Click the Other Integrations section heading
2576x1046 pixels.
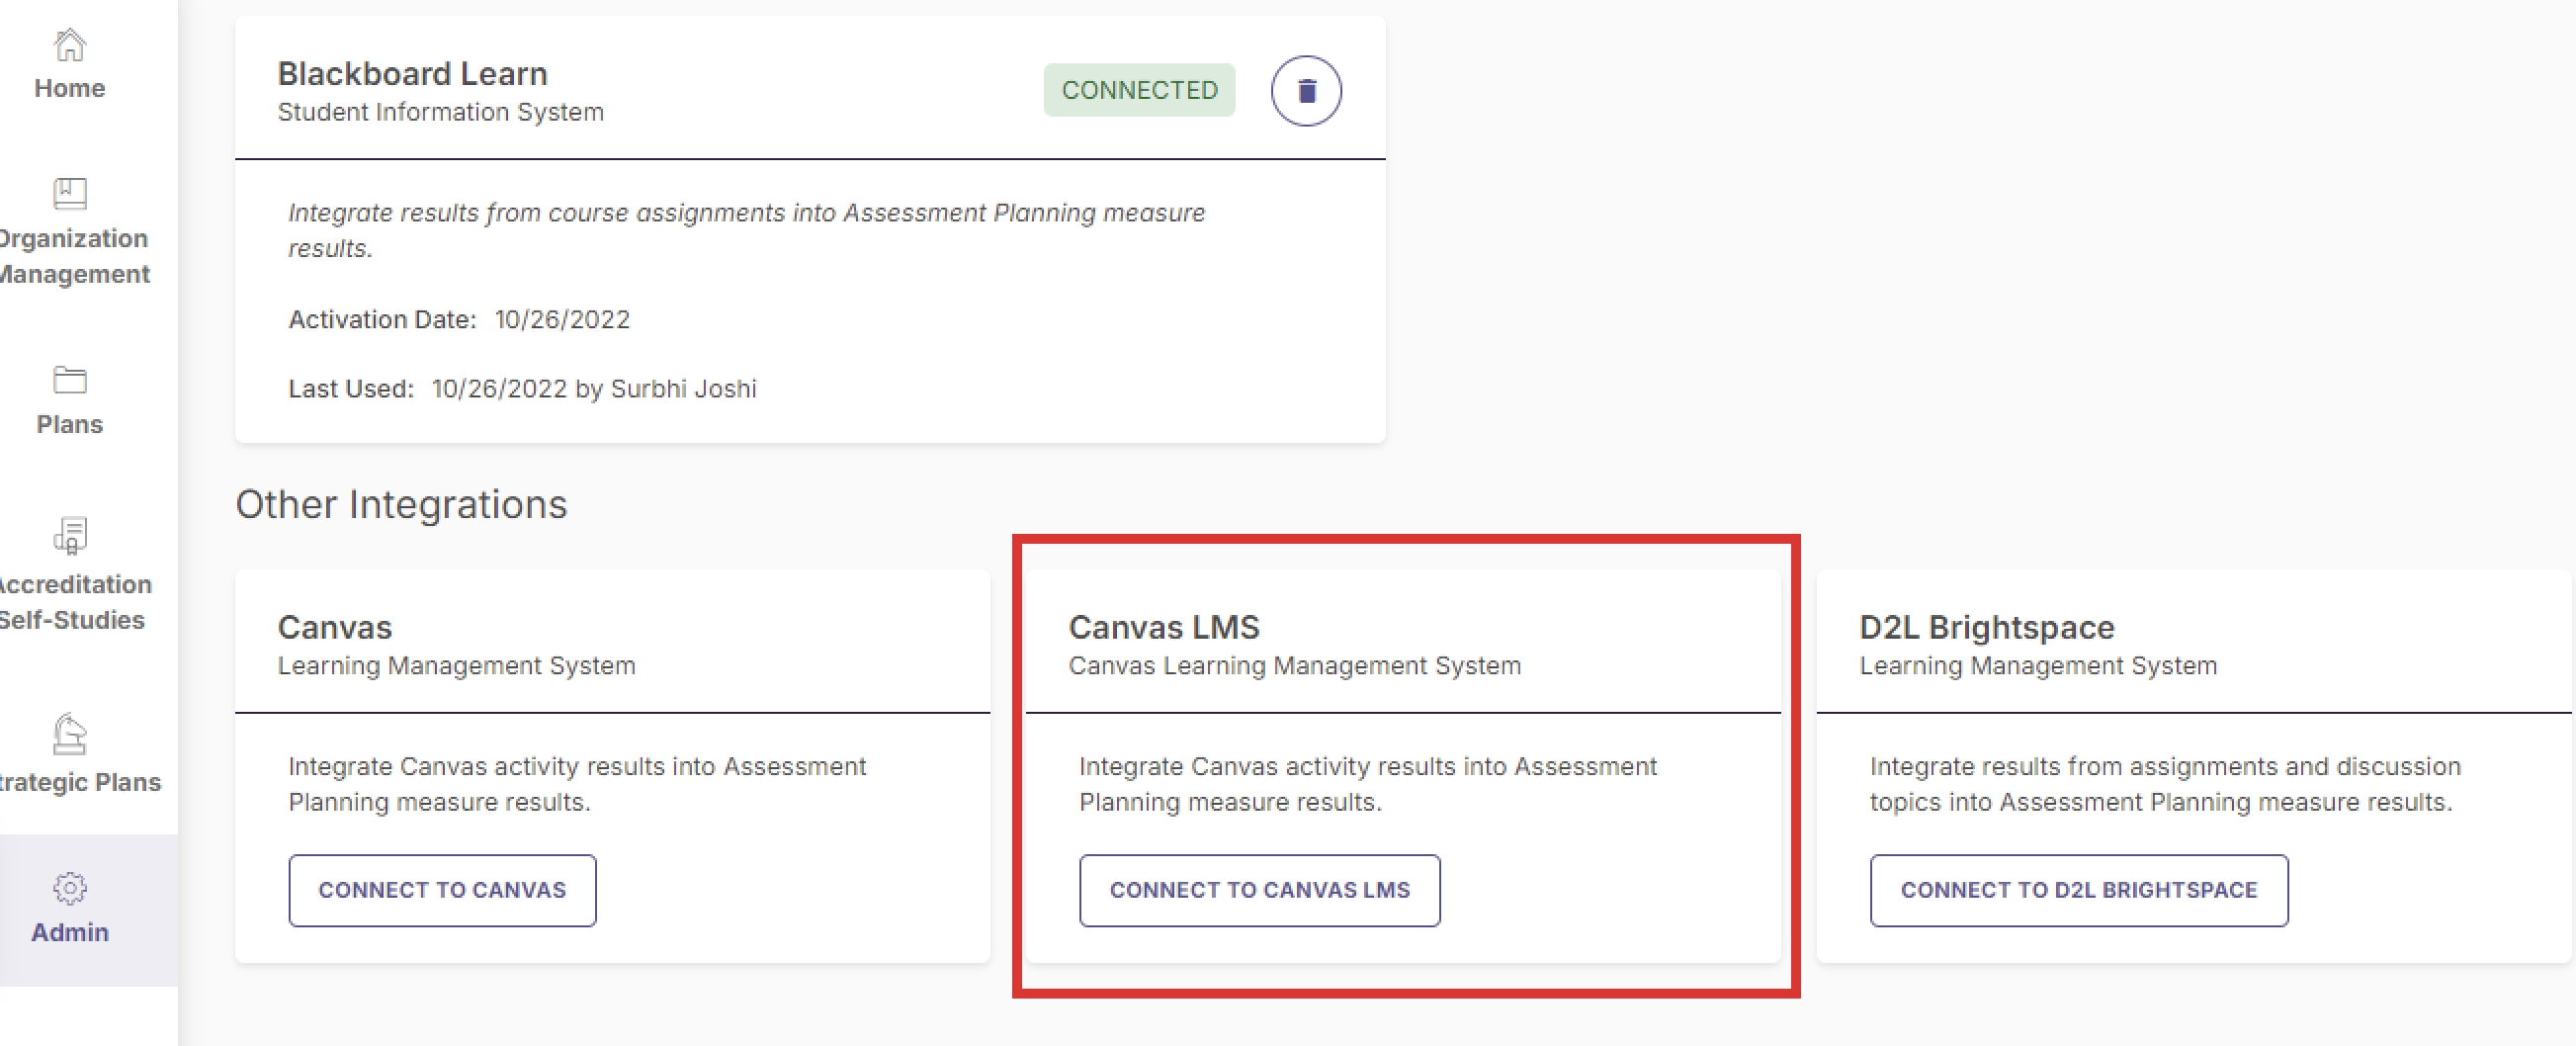[401, 504]
